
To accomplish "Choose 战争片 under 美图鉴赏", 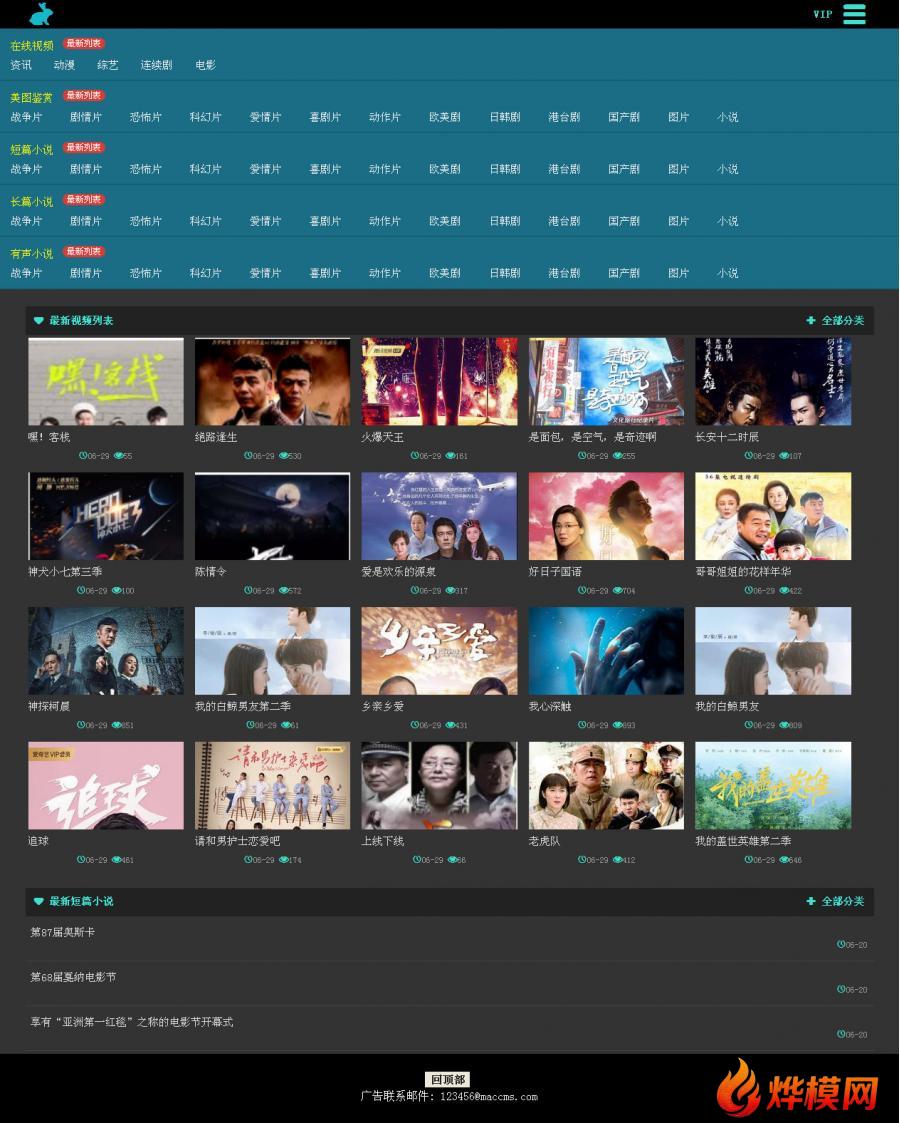I will click(x=26, y=117).
